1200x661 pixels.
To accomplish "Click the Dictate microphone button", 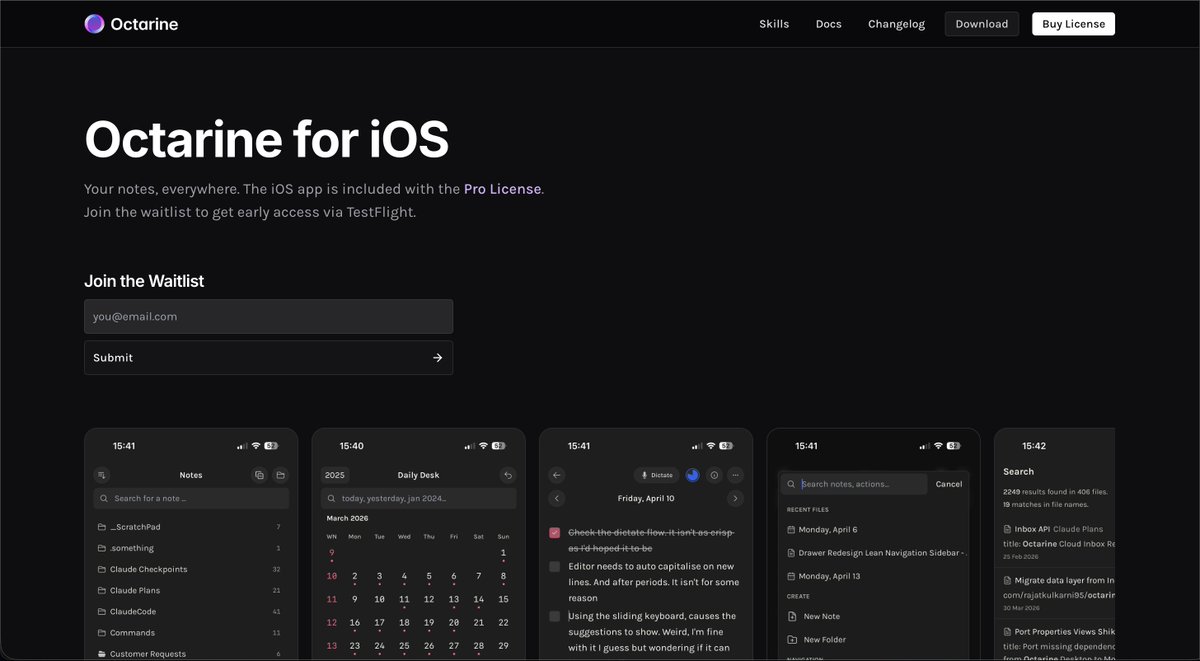I will pyautogui.click(x=657, y=475).
